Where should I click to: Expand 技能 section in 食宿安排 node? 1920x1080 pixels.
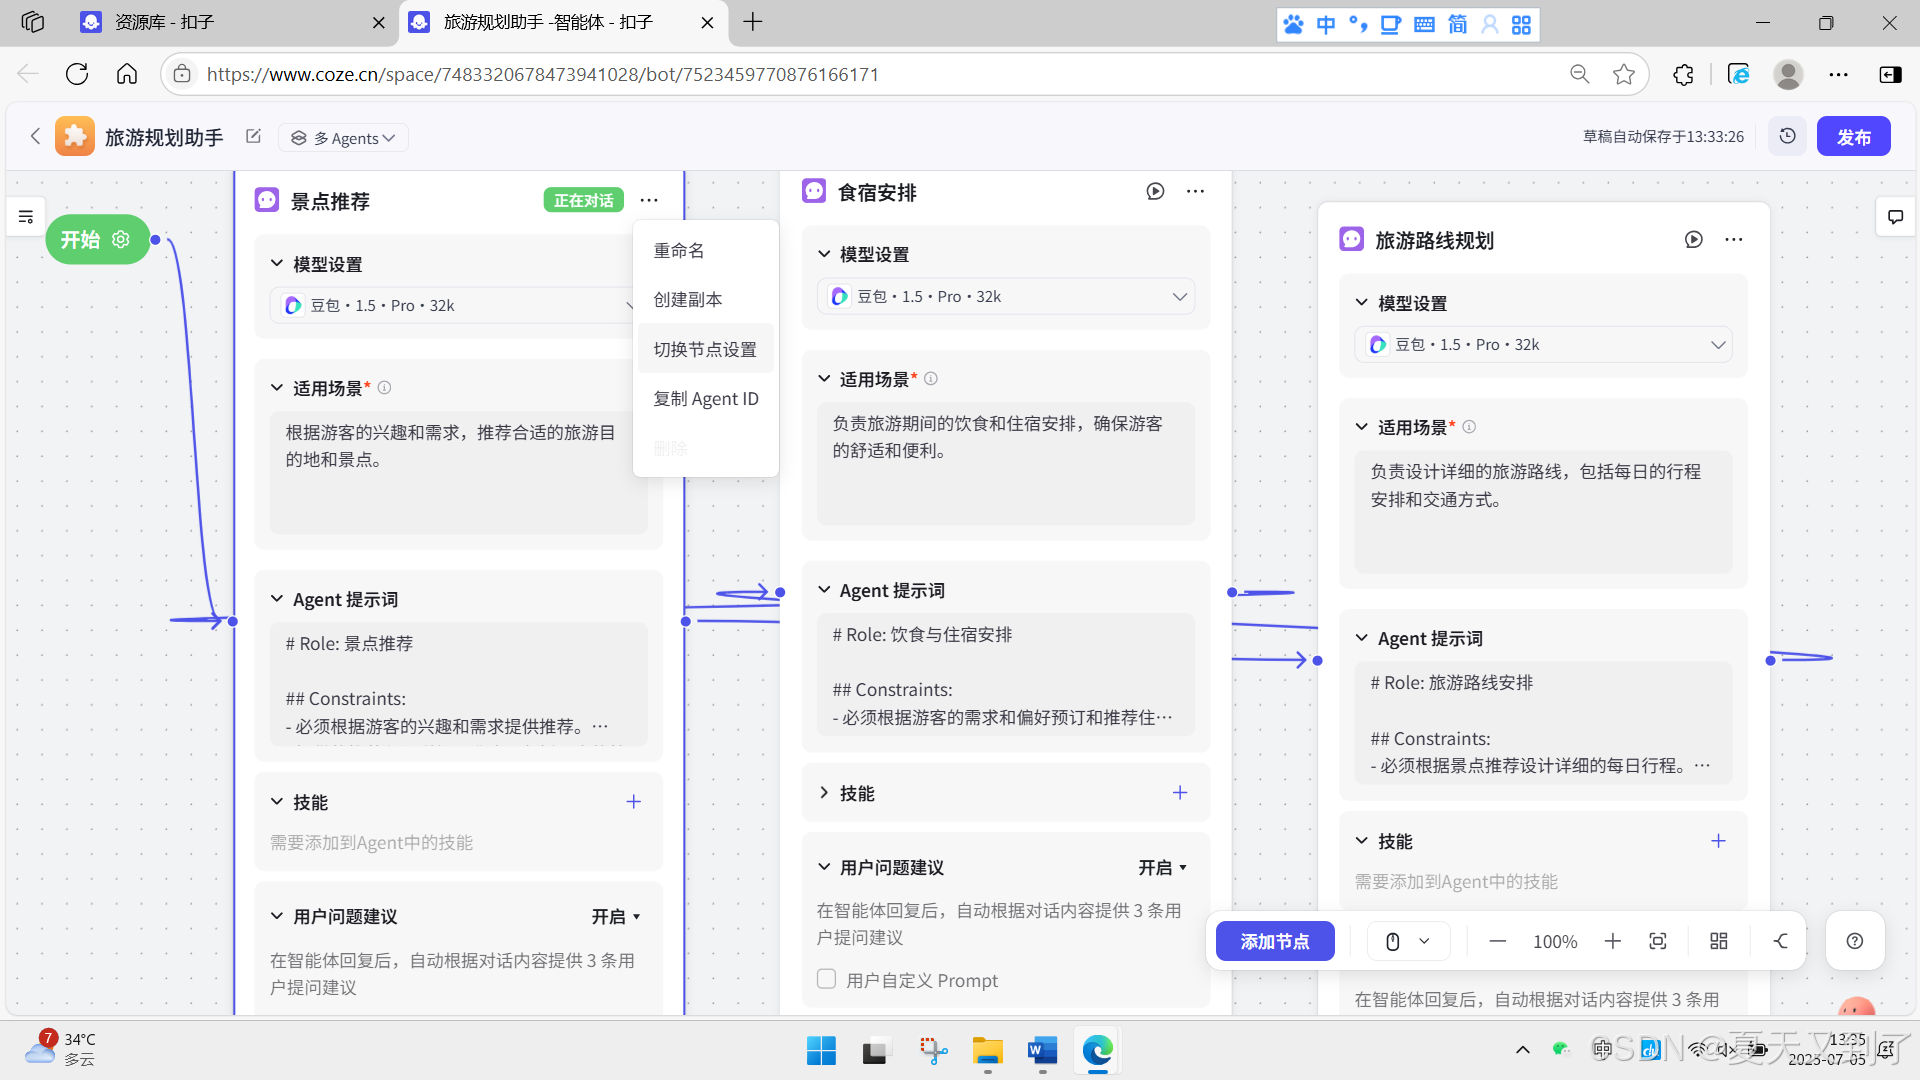pyautogui.click(x=824, y=793)
